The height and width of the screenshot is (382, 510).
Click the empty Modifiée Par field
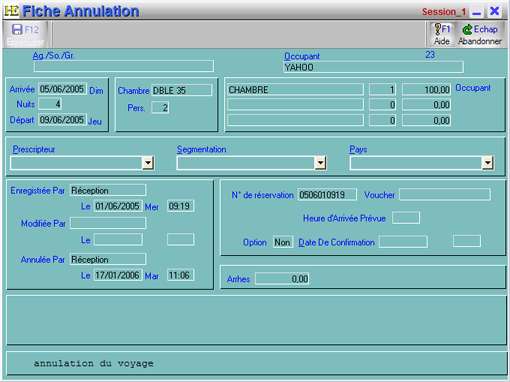point(108,223)
